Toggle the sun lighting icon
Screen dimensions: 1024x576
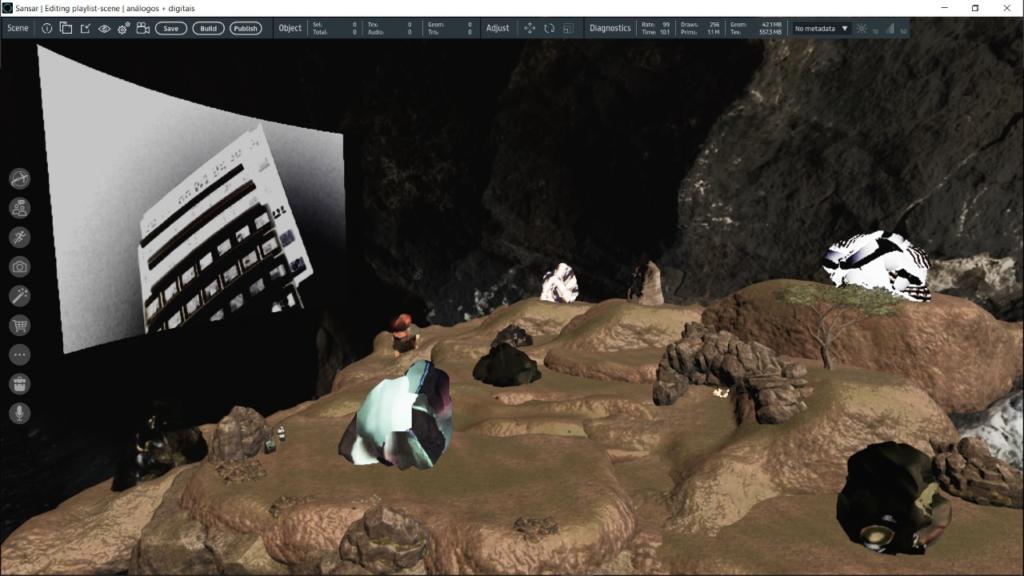[861, 28]
